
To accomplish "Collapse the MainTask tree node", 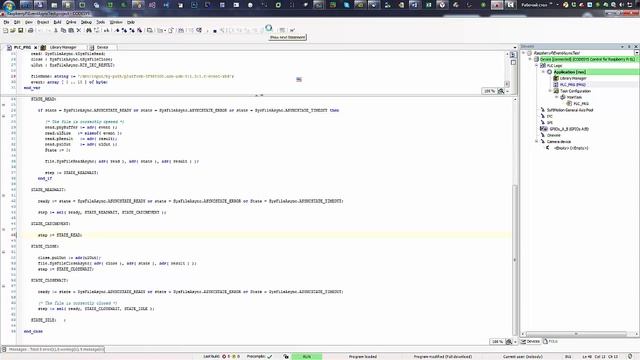I will (556, 97).
